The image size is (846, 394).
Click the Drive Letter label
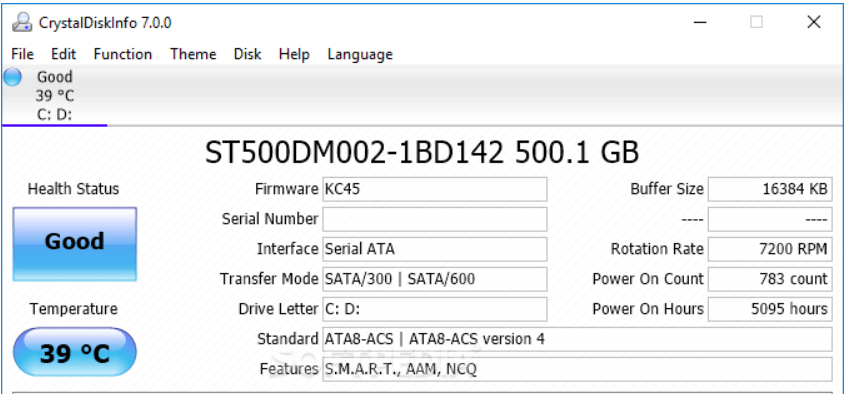coord(278,309)
